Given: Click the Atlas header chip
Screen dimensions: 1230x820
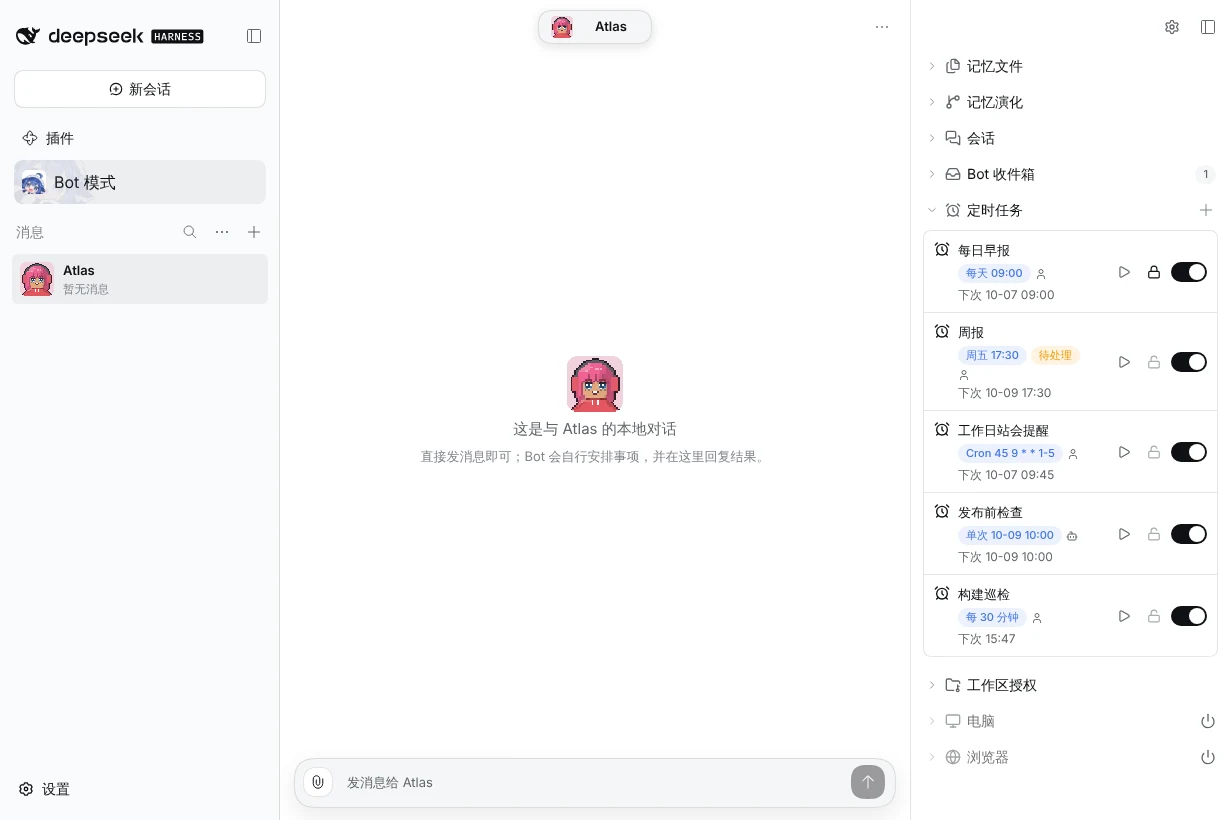Looking at the screenshot, I should click(595, 27).
